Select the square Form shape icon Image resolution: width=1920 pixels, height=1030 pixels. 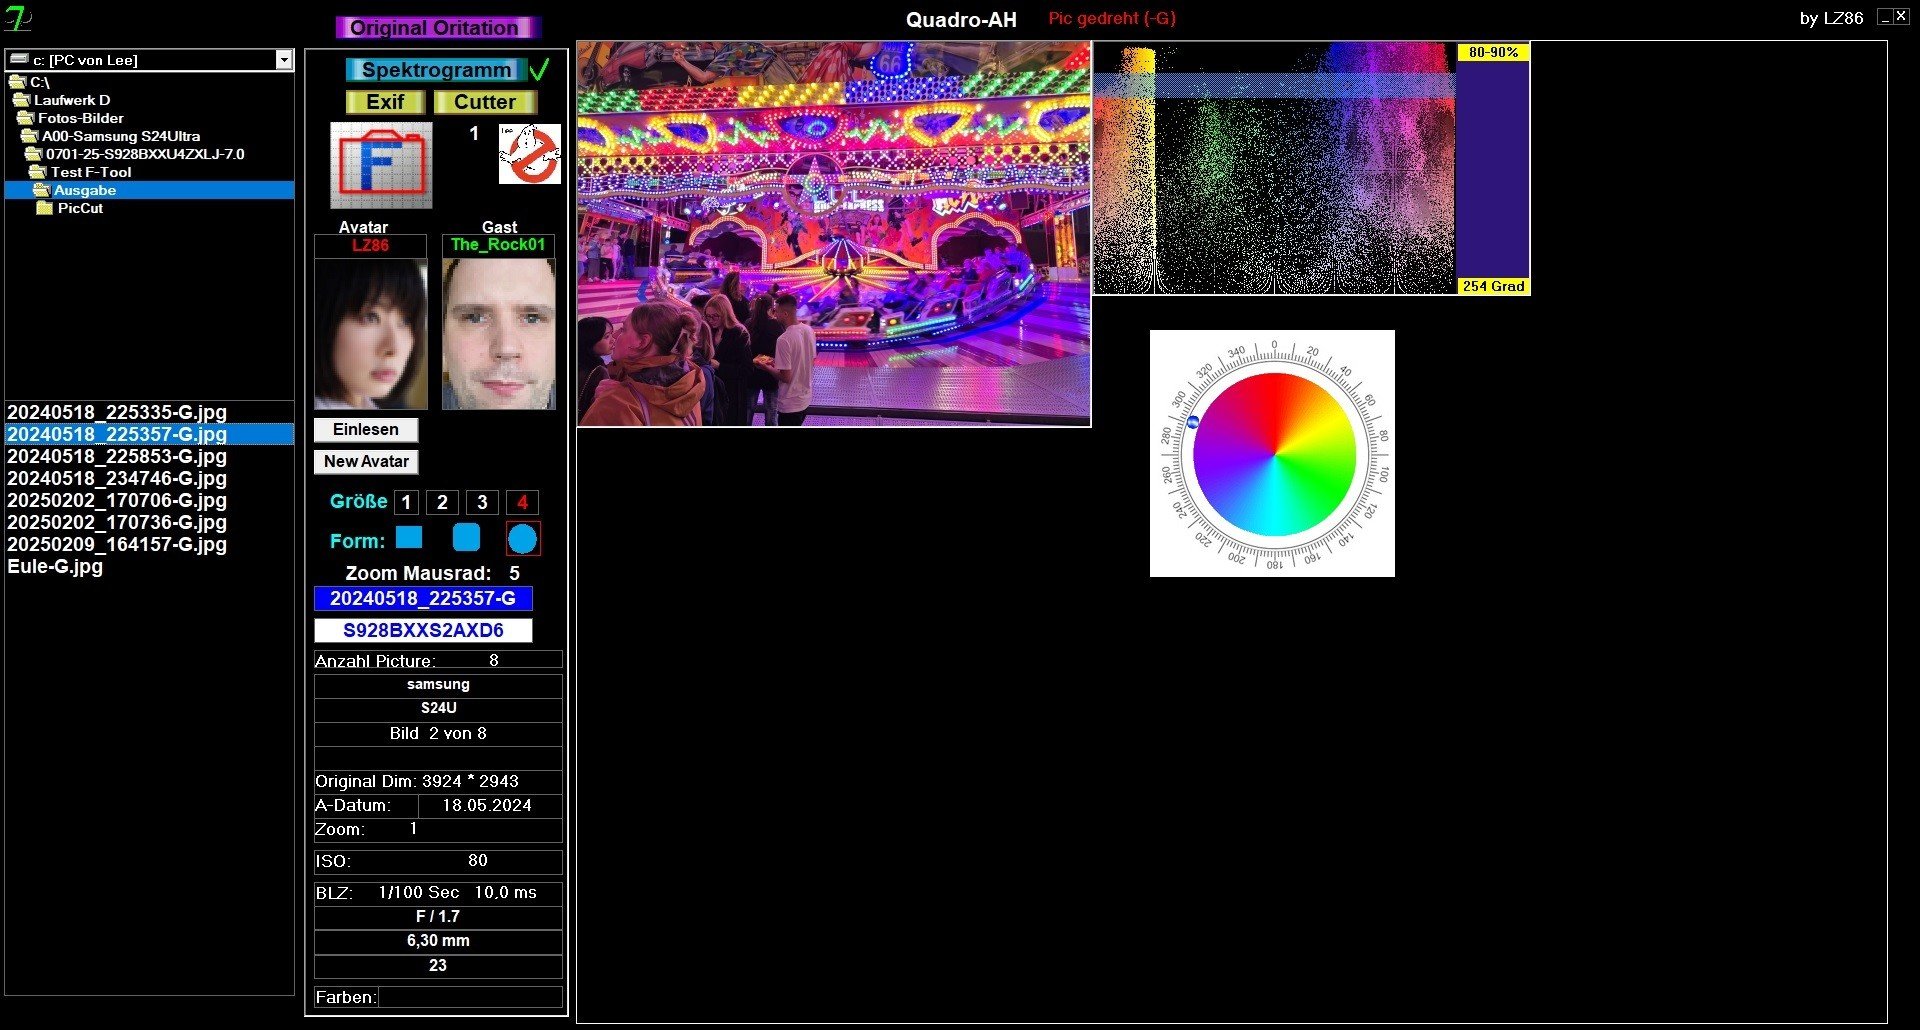pyautogui.click(x=409, y=538)
